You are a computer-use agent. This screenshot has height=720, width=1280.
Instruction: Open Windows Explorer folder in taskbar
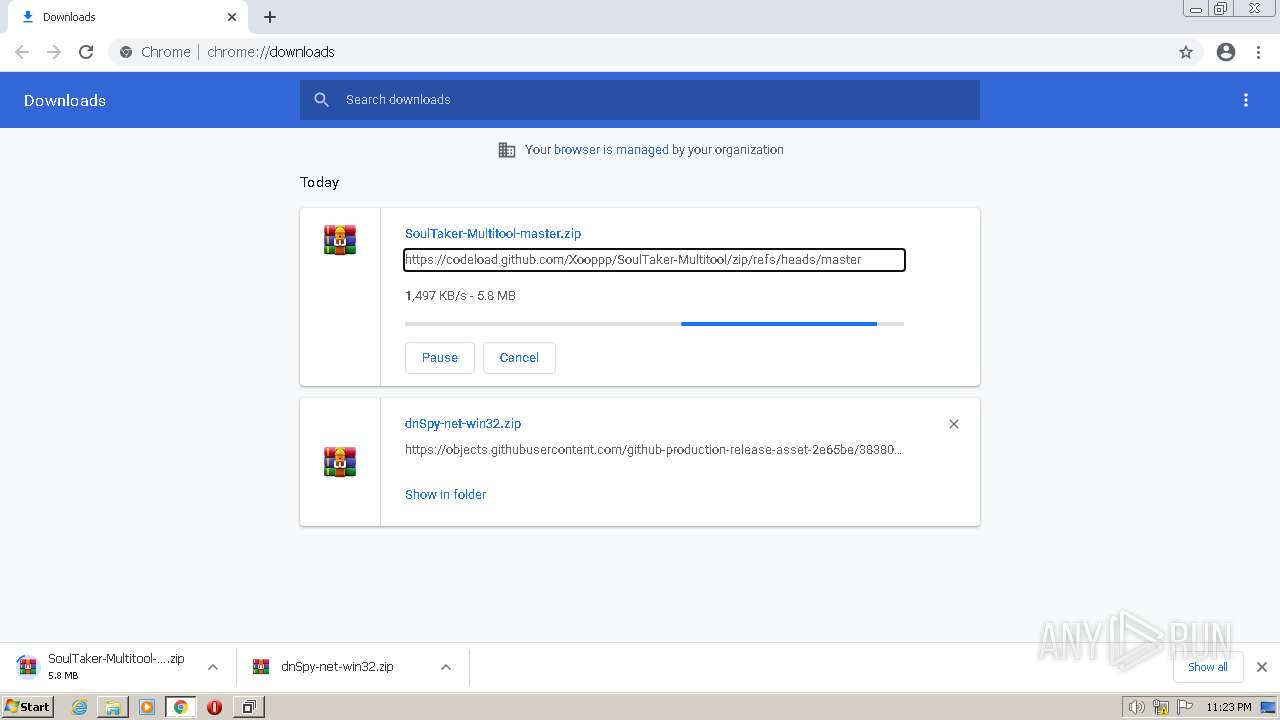click(x=113, y=707)
